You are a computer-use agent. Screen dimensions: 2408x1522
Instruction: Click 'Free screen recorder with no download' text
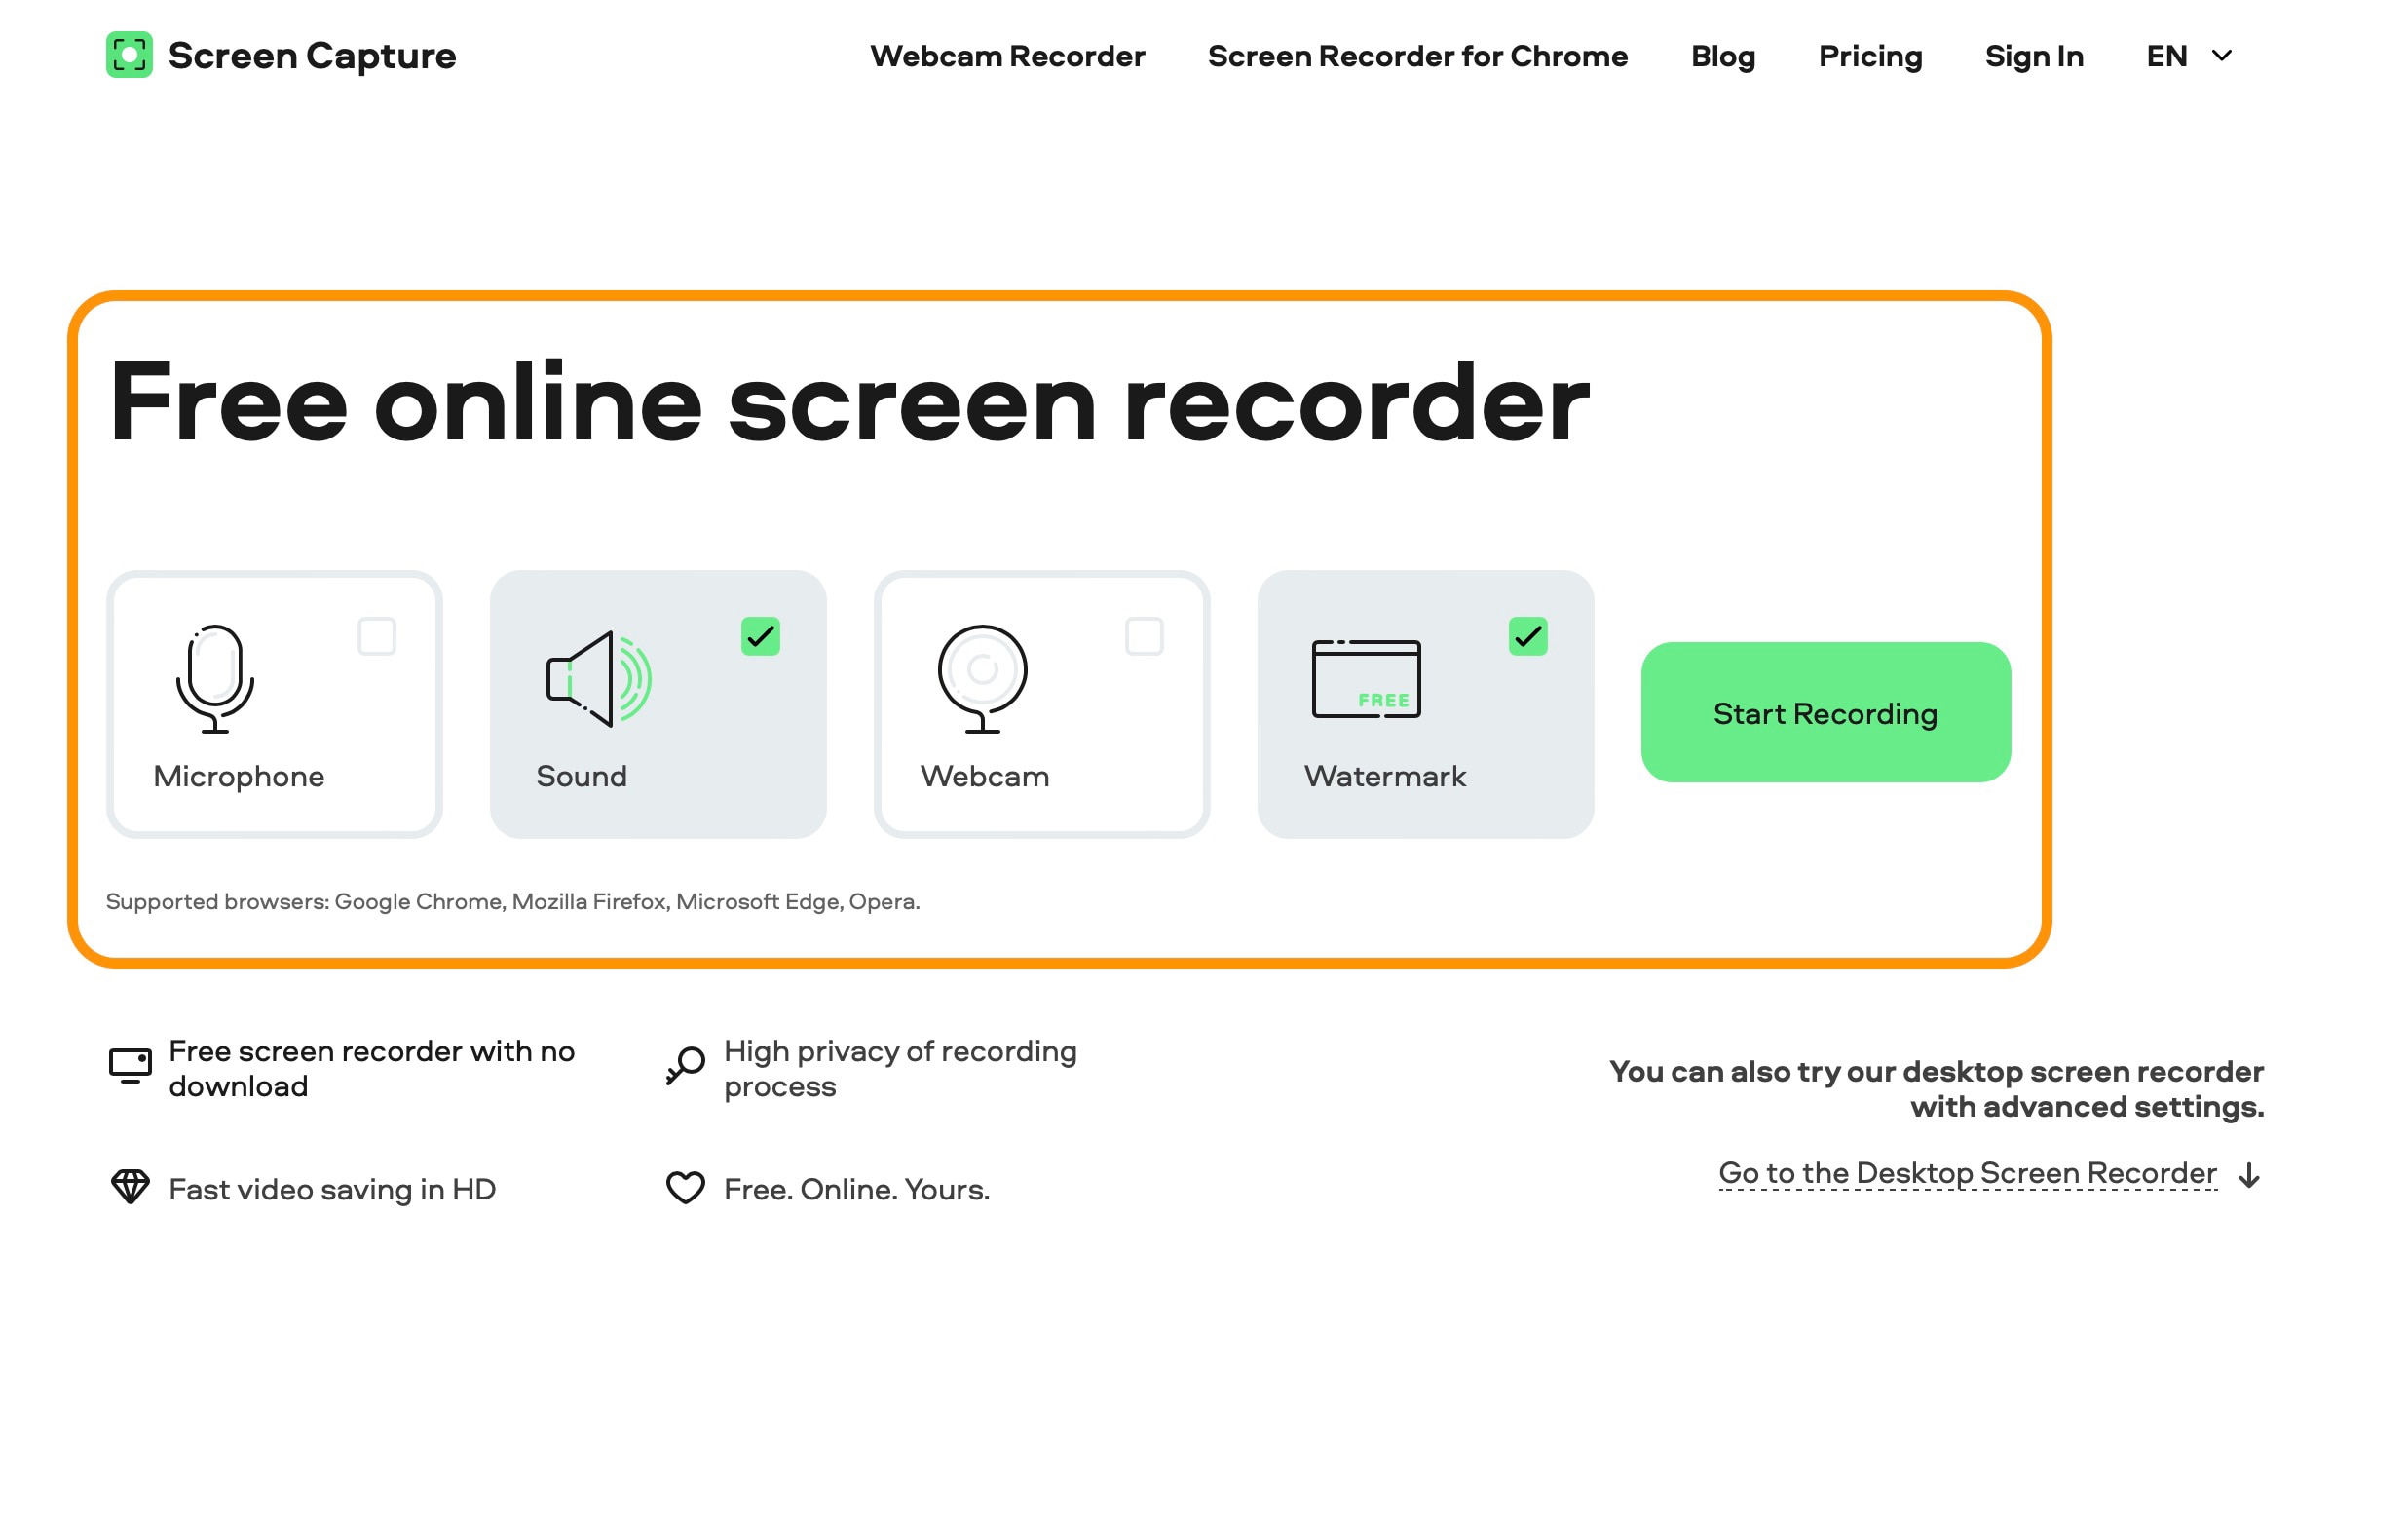(x=371, y=1068)
